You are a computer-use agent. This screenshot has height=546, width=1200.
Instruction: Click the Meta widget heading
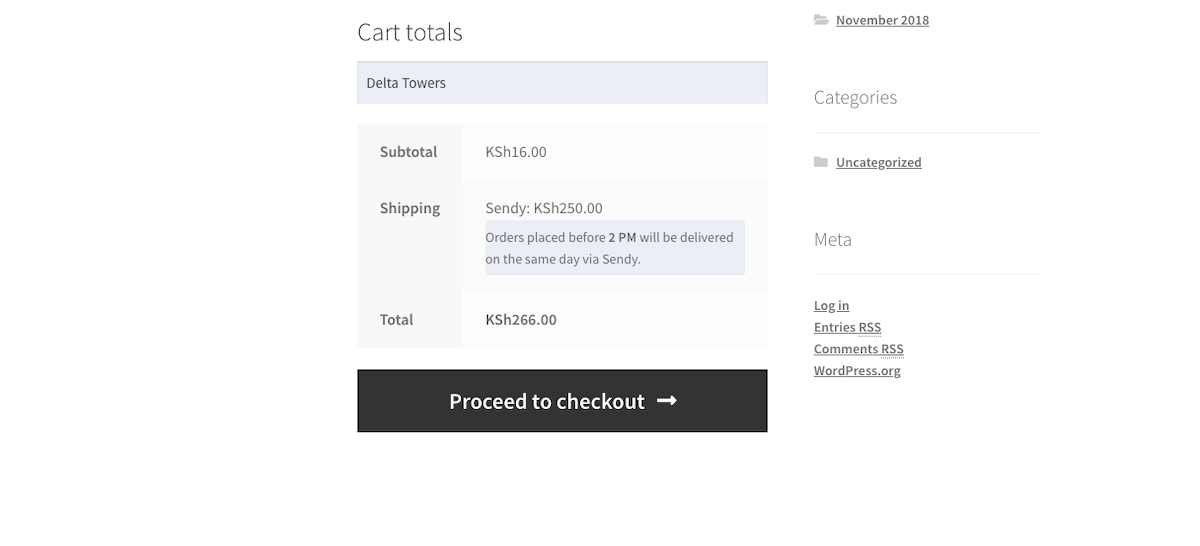[833, 239]
